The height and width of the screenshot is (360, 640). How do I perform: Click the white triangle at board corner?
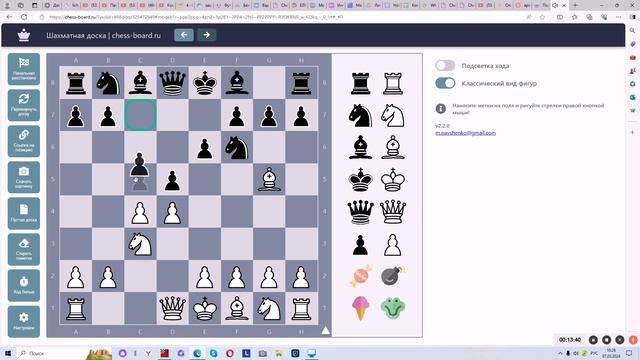[x=325, y=330]
